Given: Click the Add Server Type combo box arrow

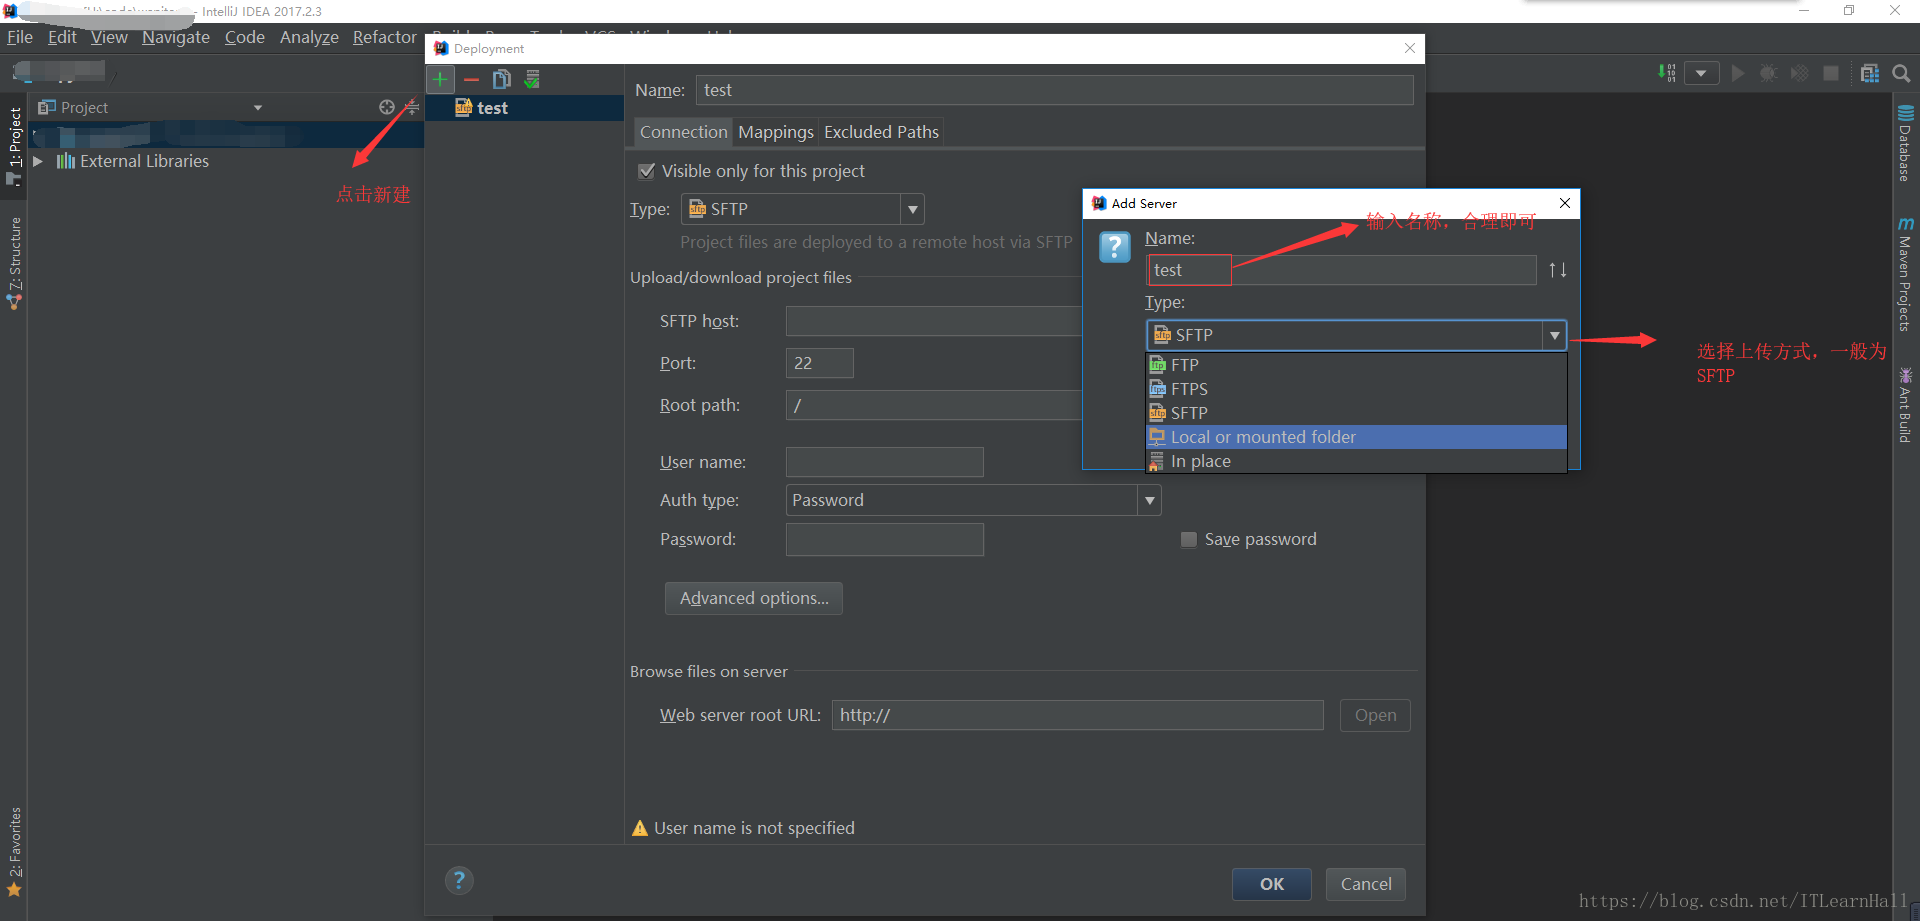Looking at the screenshot, I should point(1554,335).
